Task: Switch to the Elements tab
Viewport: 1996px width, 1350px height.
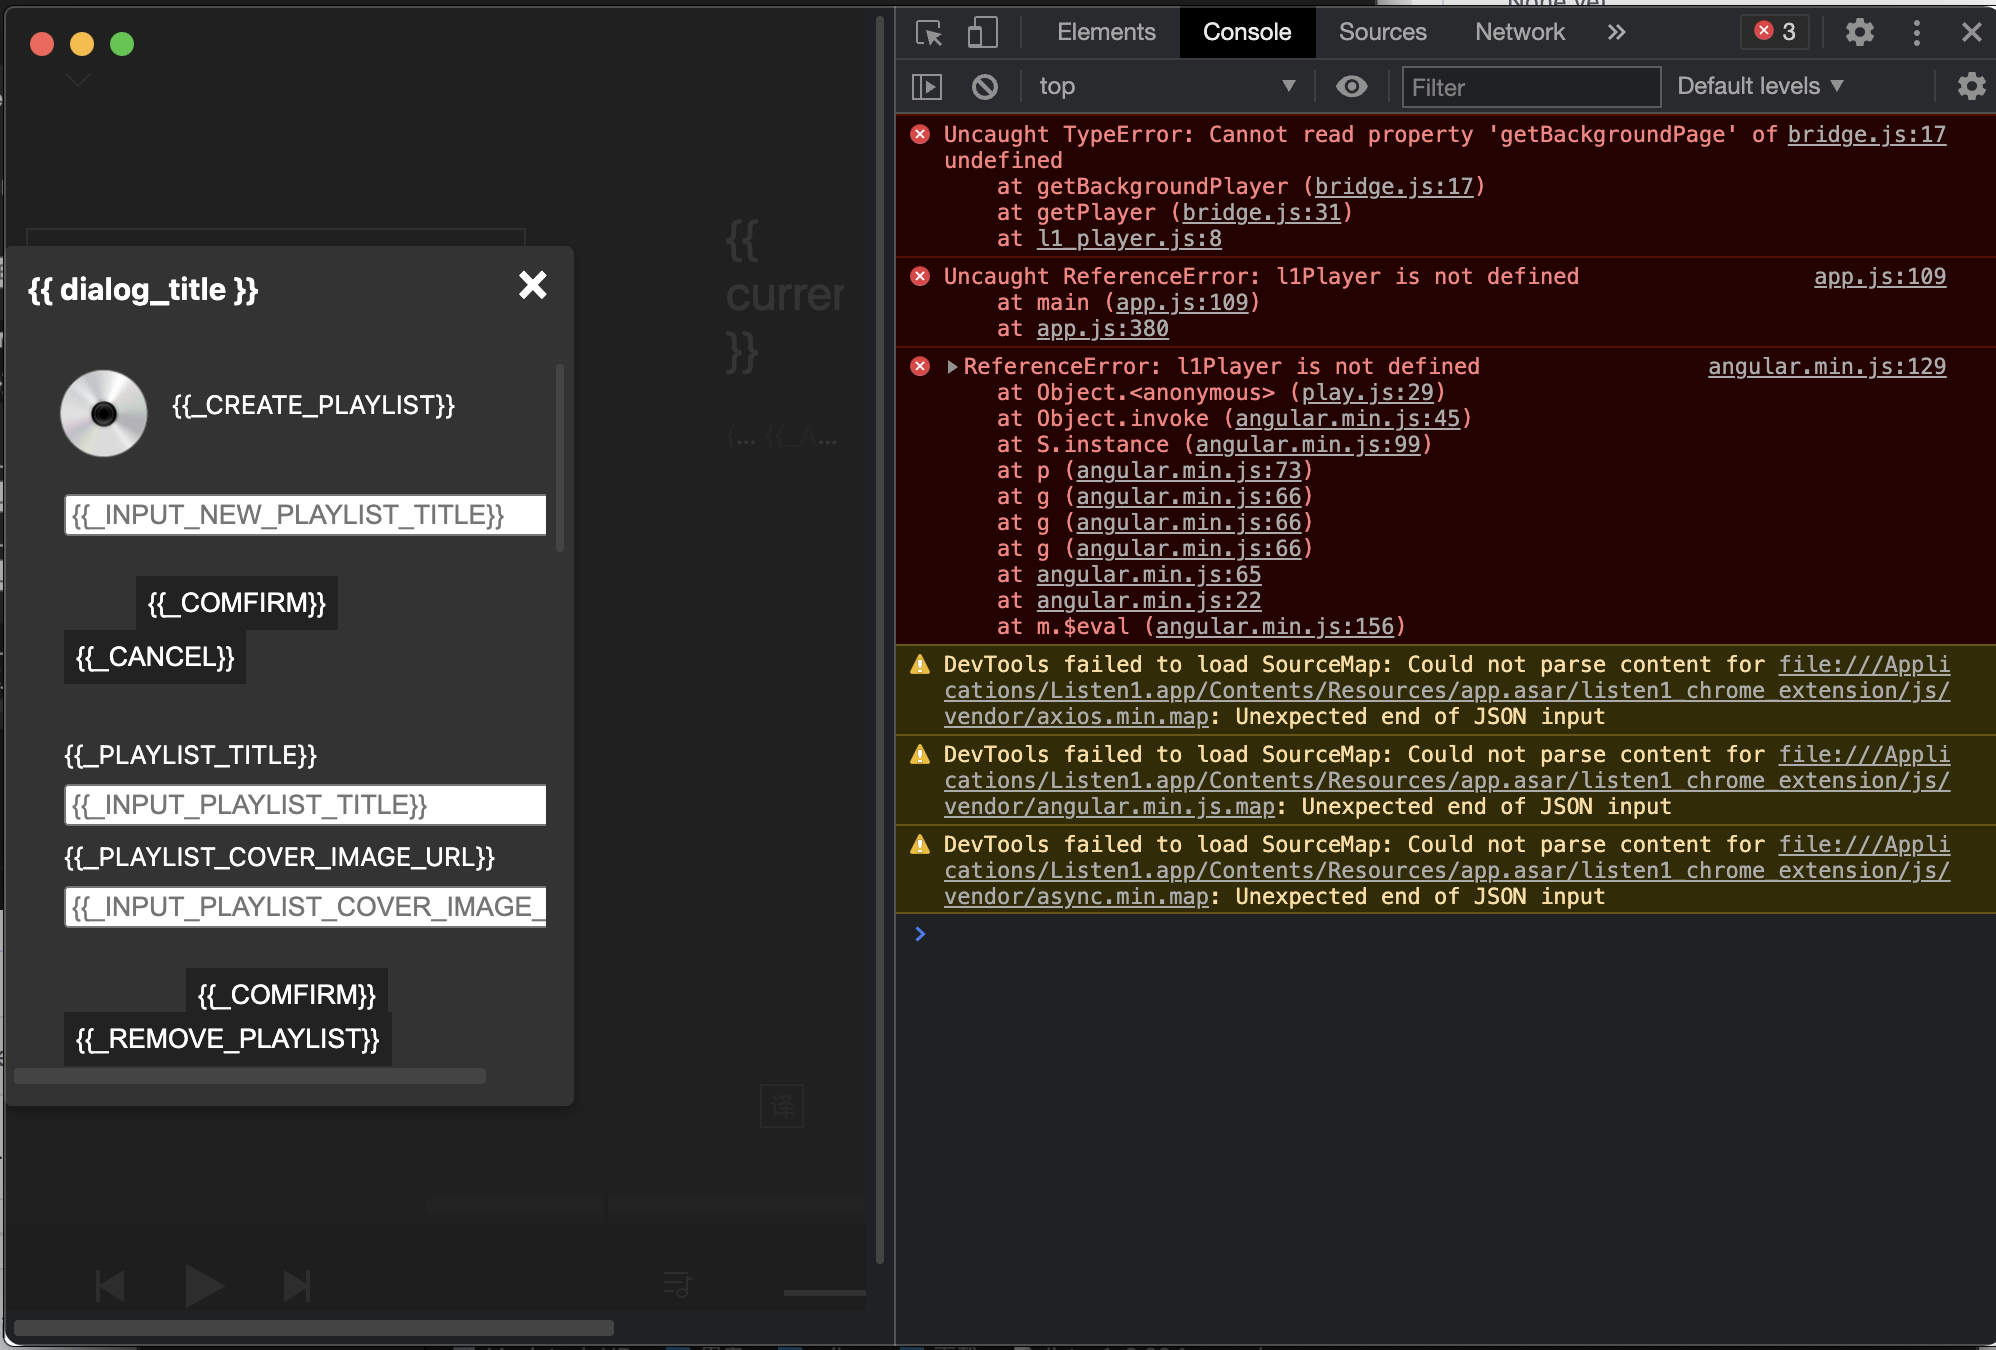Action: point(1106,32)
